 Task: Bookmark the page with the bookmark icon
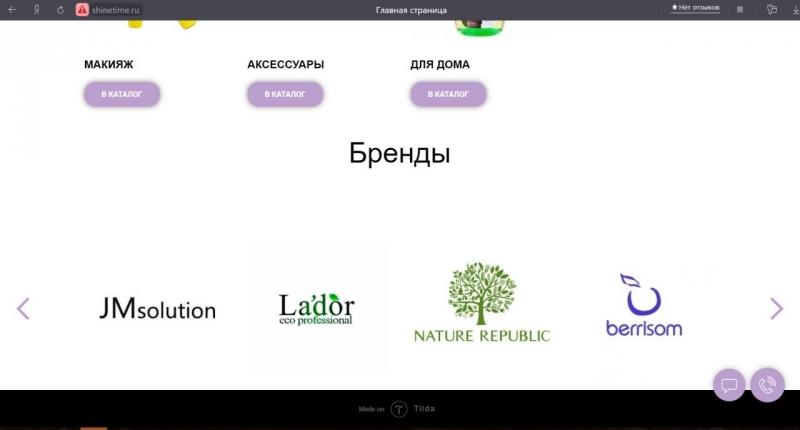click(x=740, y=10)
